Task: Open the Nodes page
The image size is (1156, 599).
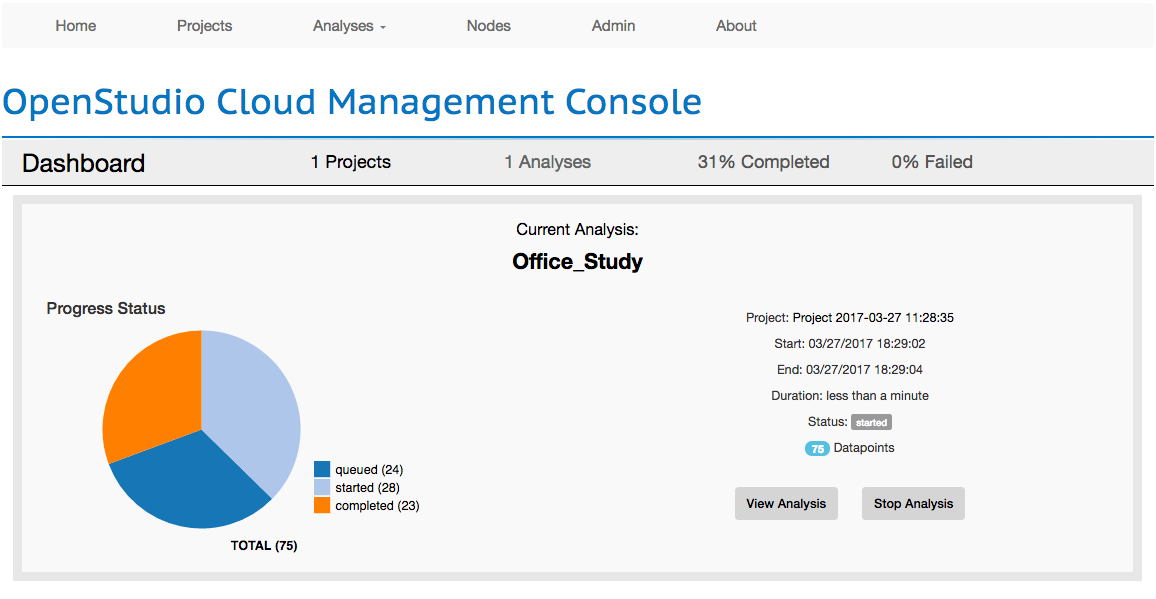Action: point(488,26)
